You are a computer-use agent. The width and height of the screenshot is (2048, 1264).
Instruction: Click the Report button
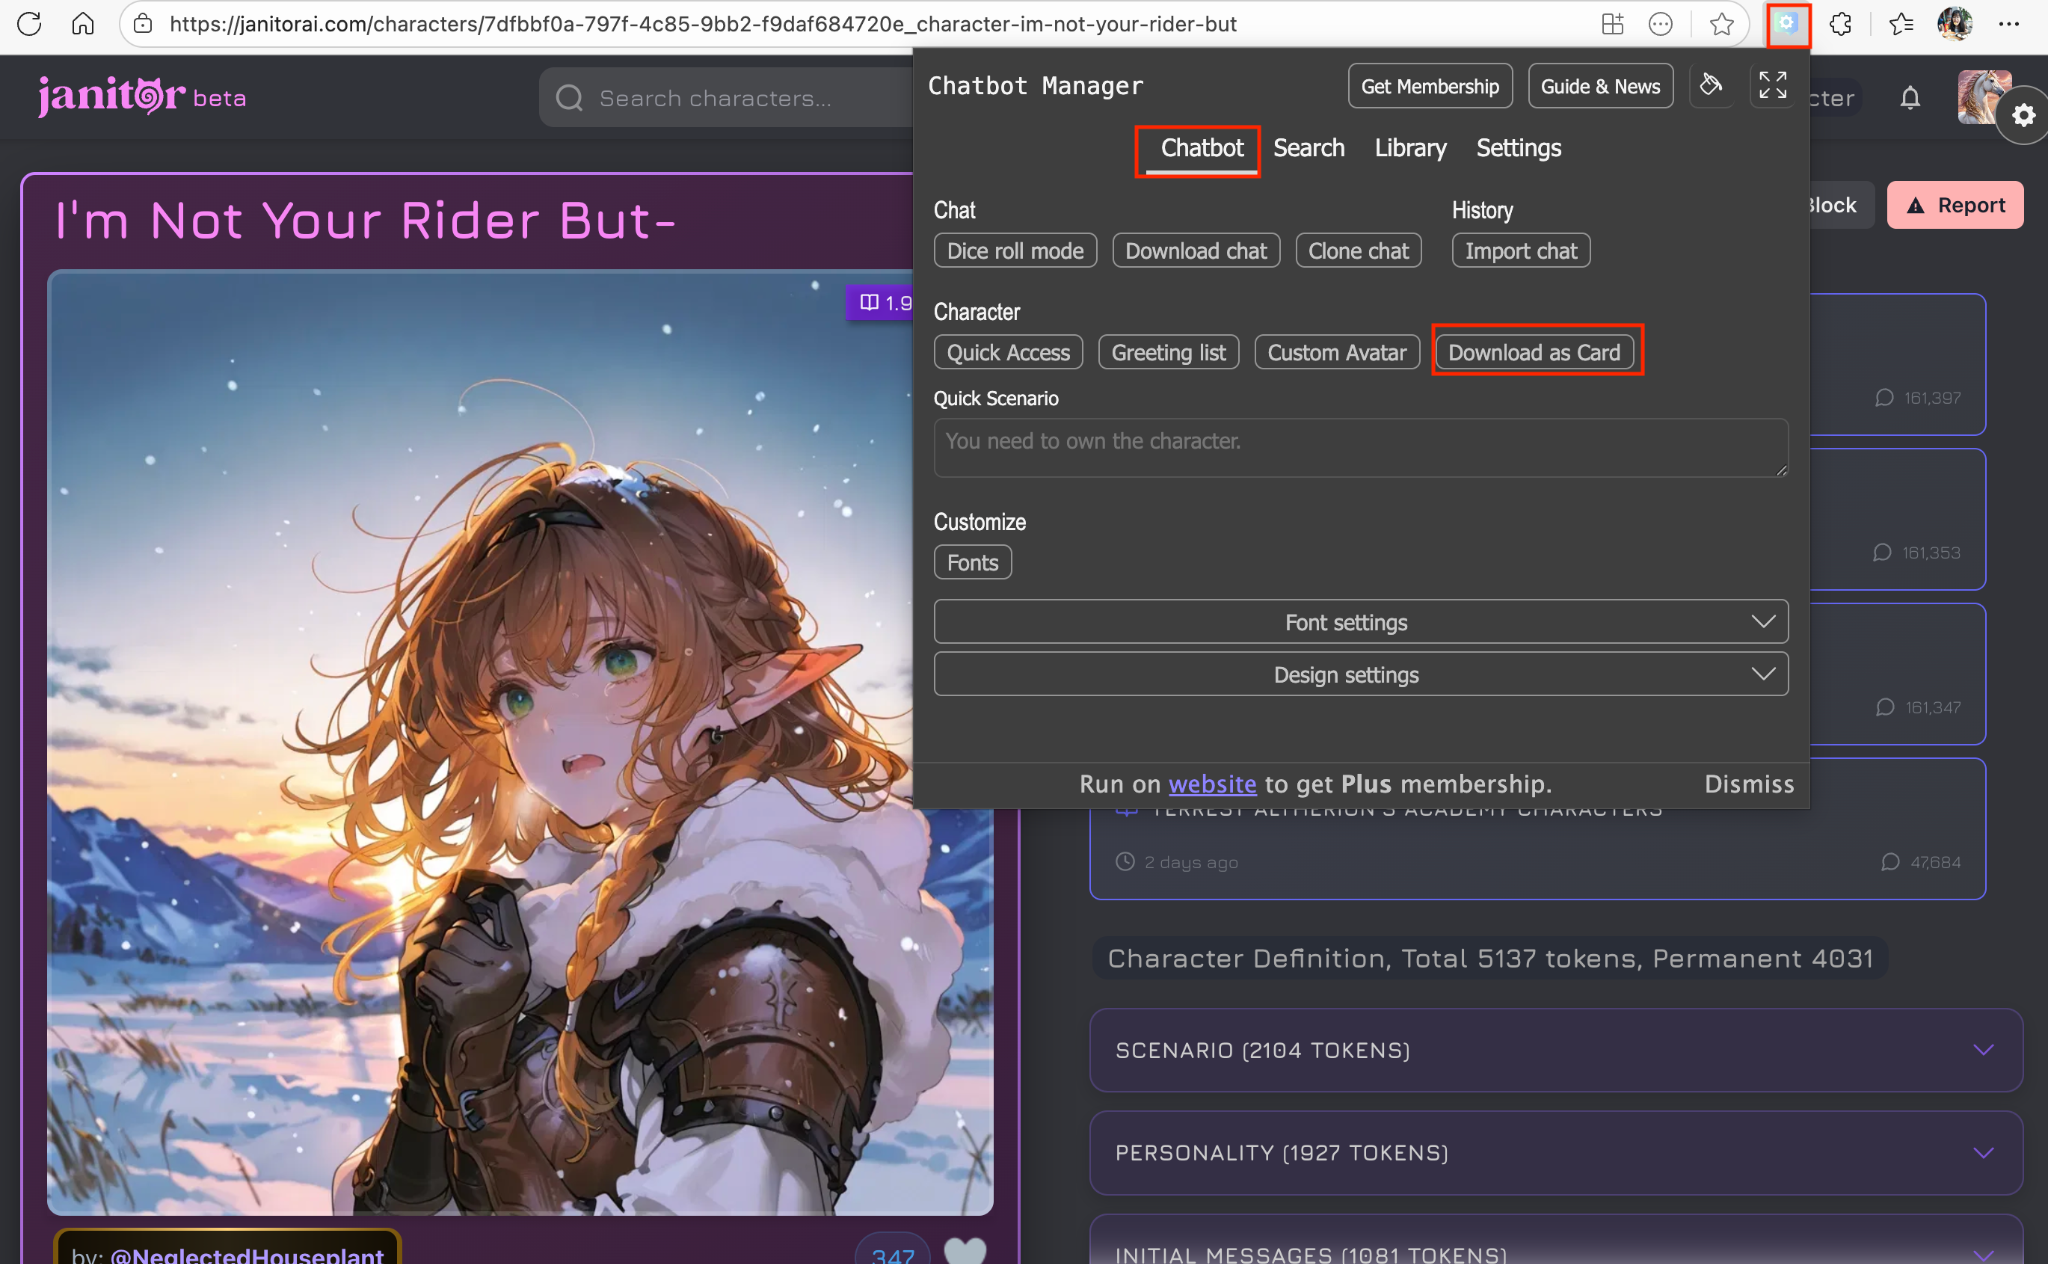1954,205
